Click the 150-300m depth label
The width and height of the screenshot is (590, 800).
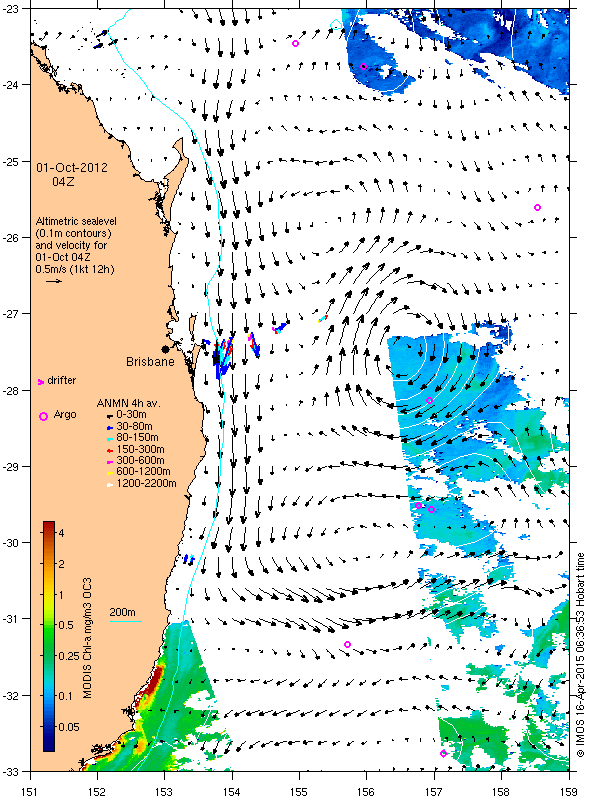coord(140,449)
